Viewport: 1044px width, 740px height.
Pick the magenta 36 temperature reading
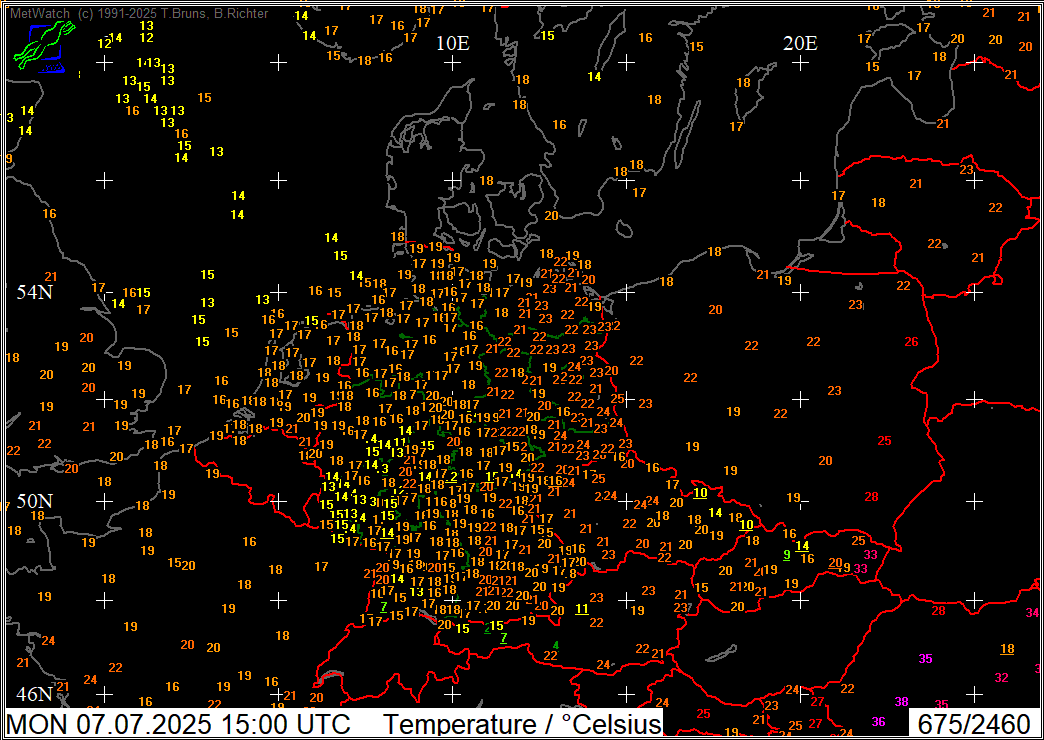click(x=879, y=721)
